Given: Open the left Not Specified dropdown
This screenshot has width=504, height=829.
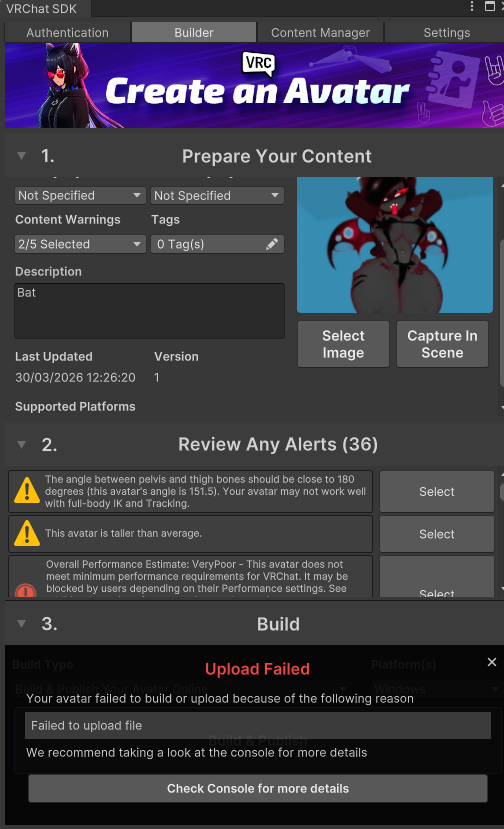Looking at the screenshot, I should tap(80, 196).
